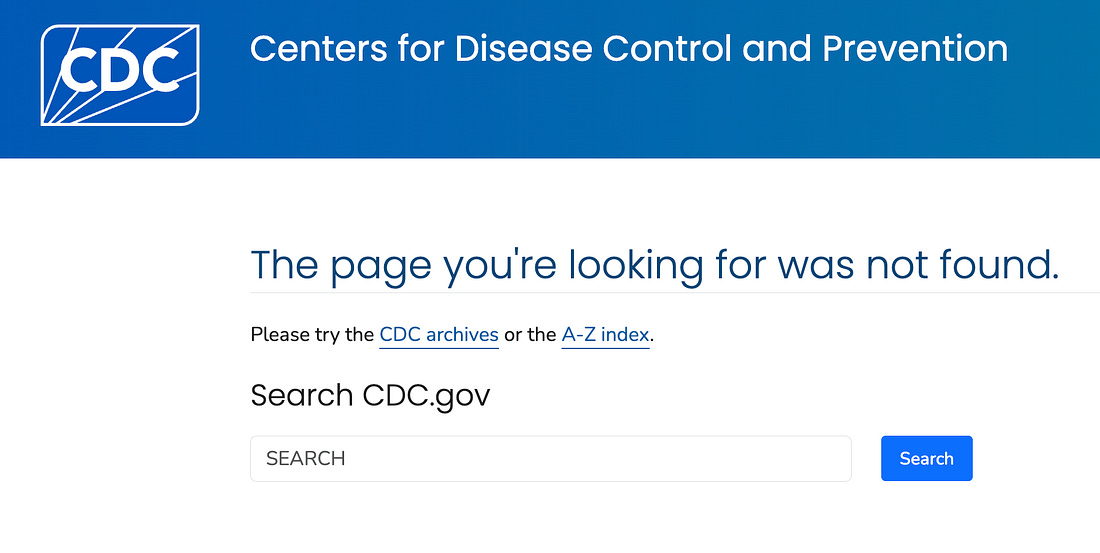Select the page not found heading

(654, 265)
